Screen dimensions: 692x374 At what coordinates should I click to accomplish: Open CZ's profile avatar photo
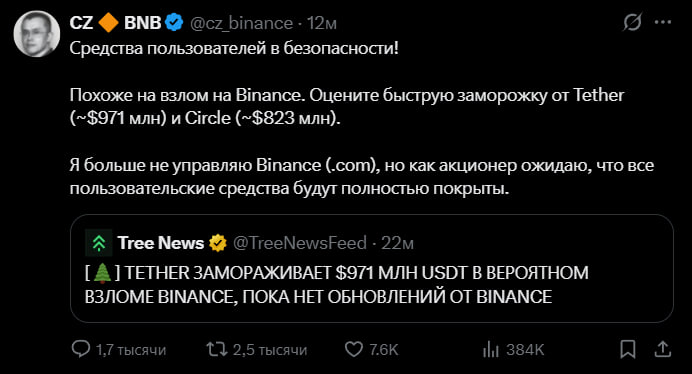click(37, 34)
